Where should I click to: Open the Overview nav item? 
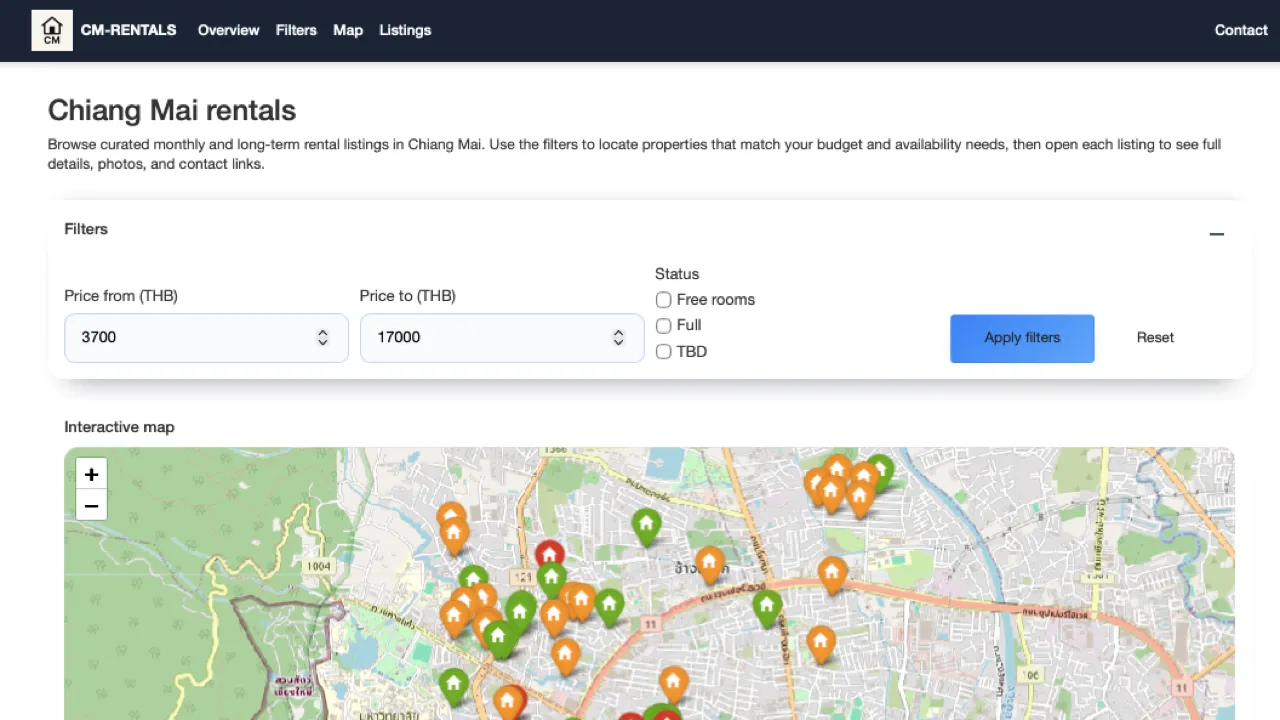click(228, 30)
